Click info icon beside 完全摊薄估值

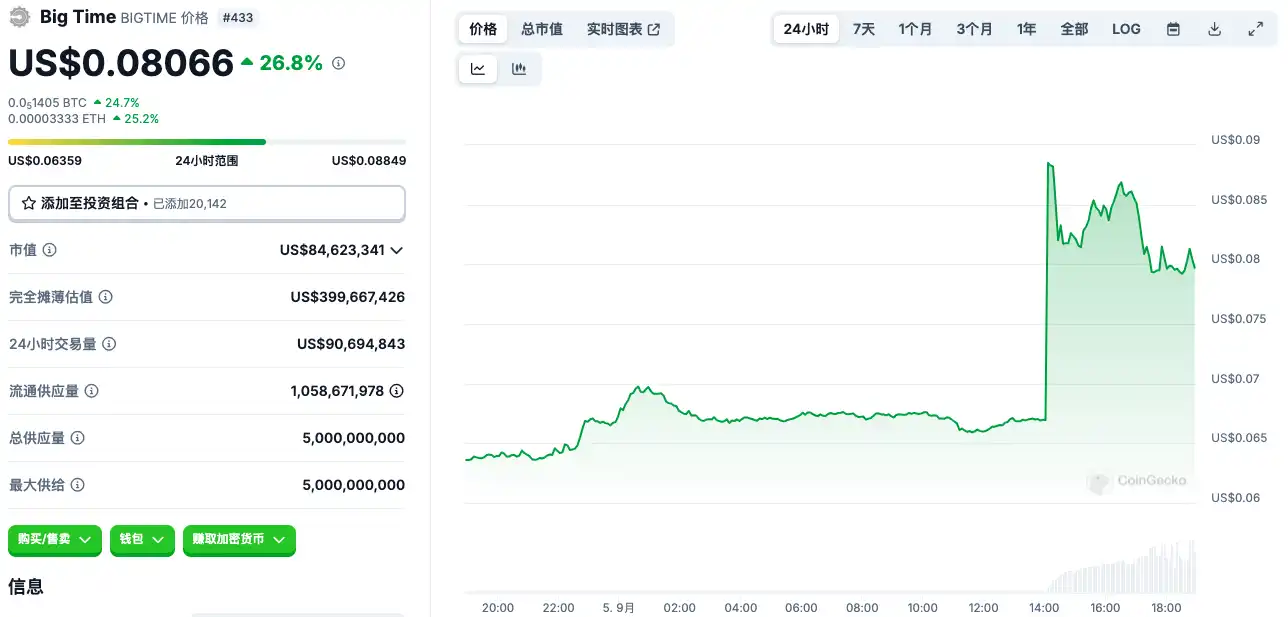pos(105,297)
